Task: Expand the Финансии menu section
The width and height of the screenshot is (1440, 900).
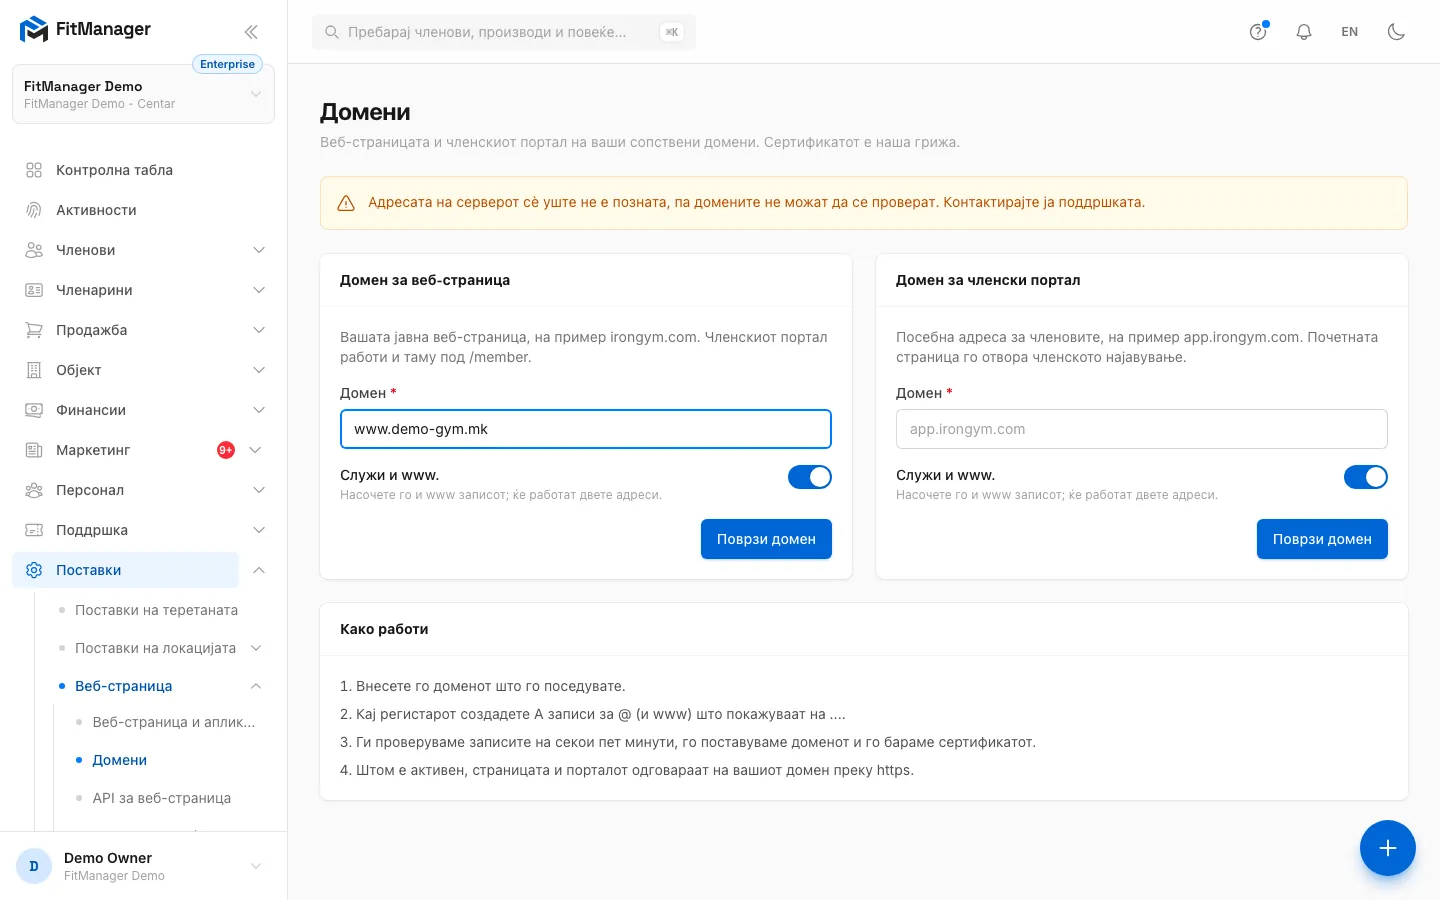Action: pyautogui.click(x=259, y=410)
